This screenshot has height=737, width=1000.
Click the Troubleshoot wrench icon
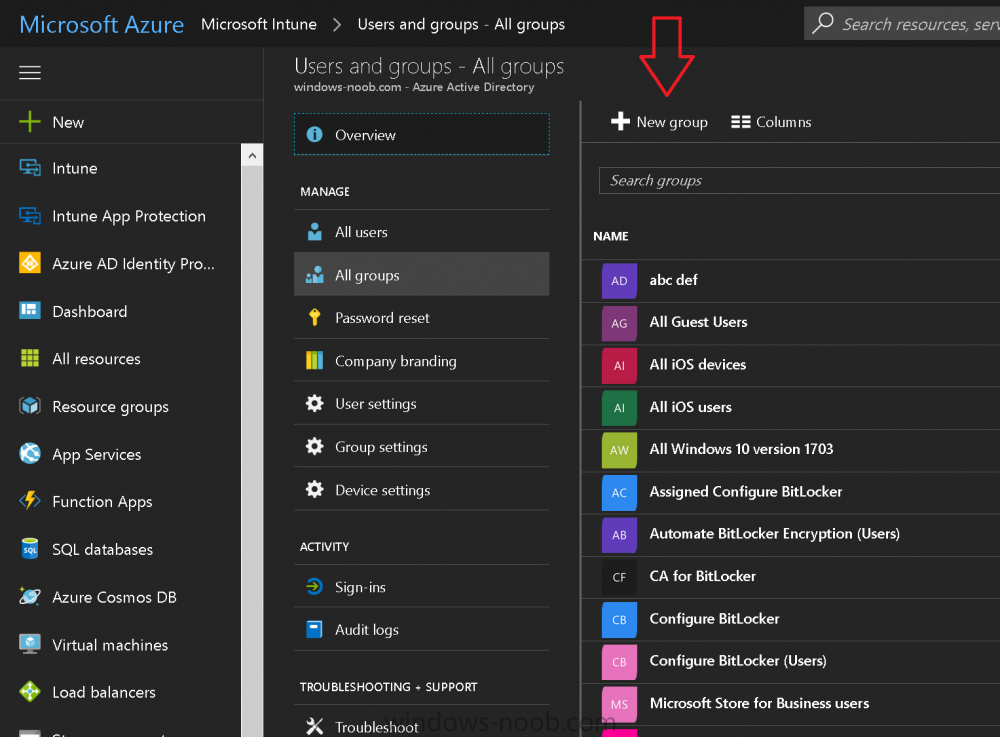(314, 726)
